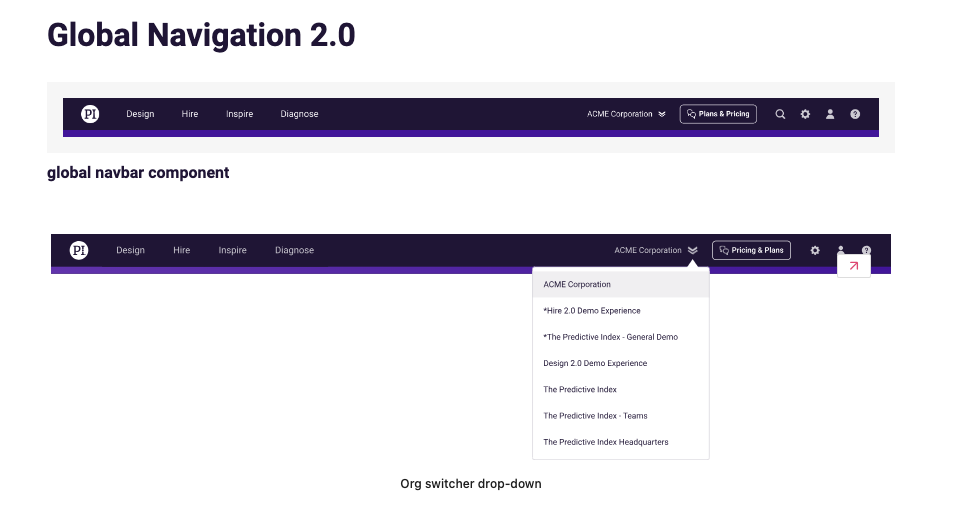Click the Plans & Pricing button
Screen dimensions: 961x508
[x=718, y=114]
